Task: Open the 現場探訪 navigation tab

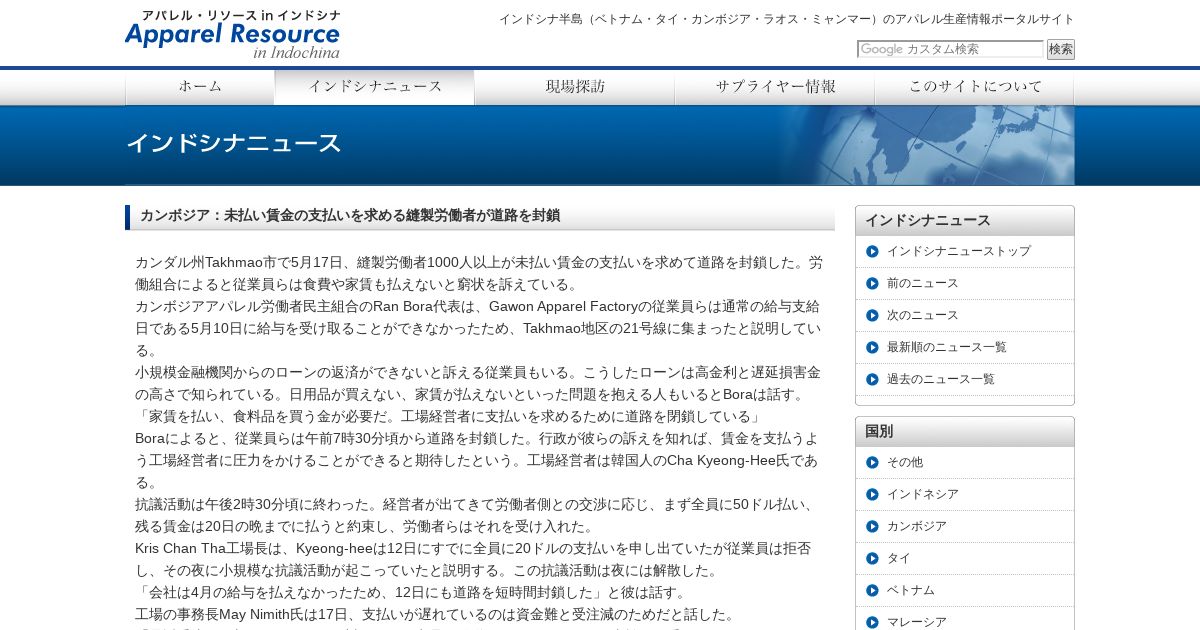Action: 575,87
